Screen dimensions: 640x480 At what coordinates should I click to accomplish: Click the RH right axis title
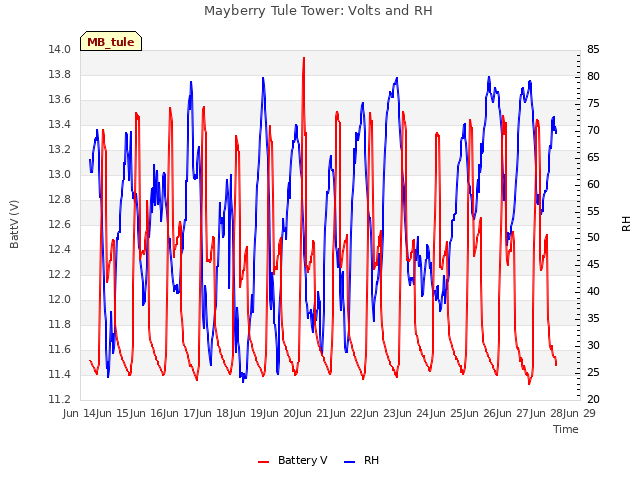point(626,224)
